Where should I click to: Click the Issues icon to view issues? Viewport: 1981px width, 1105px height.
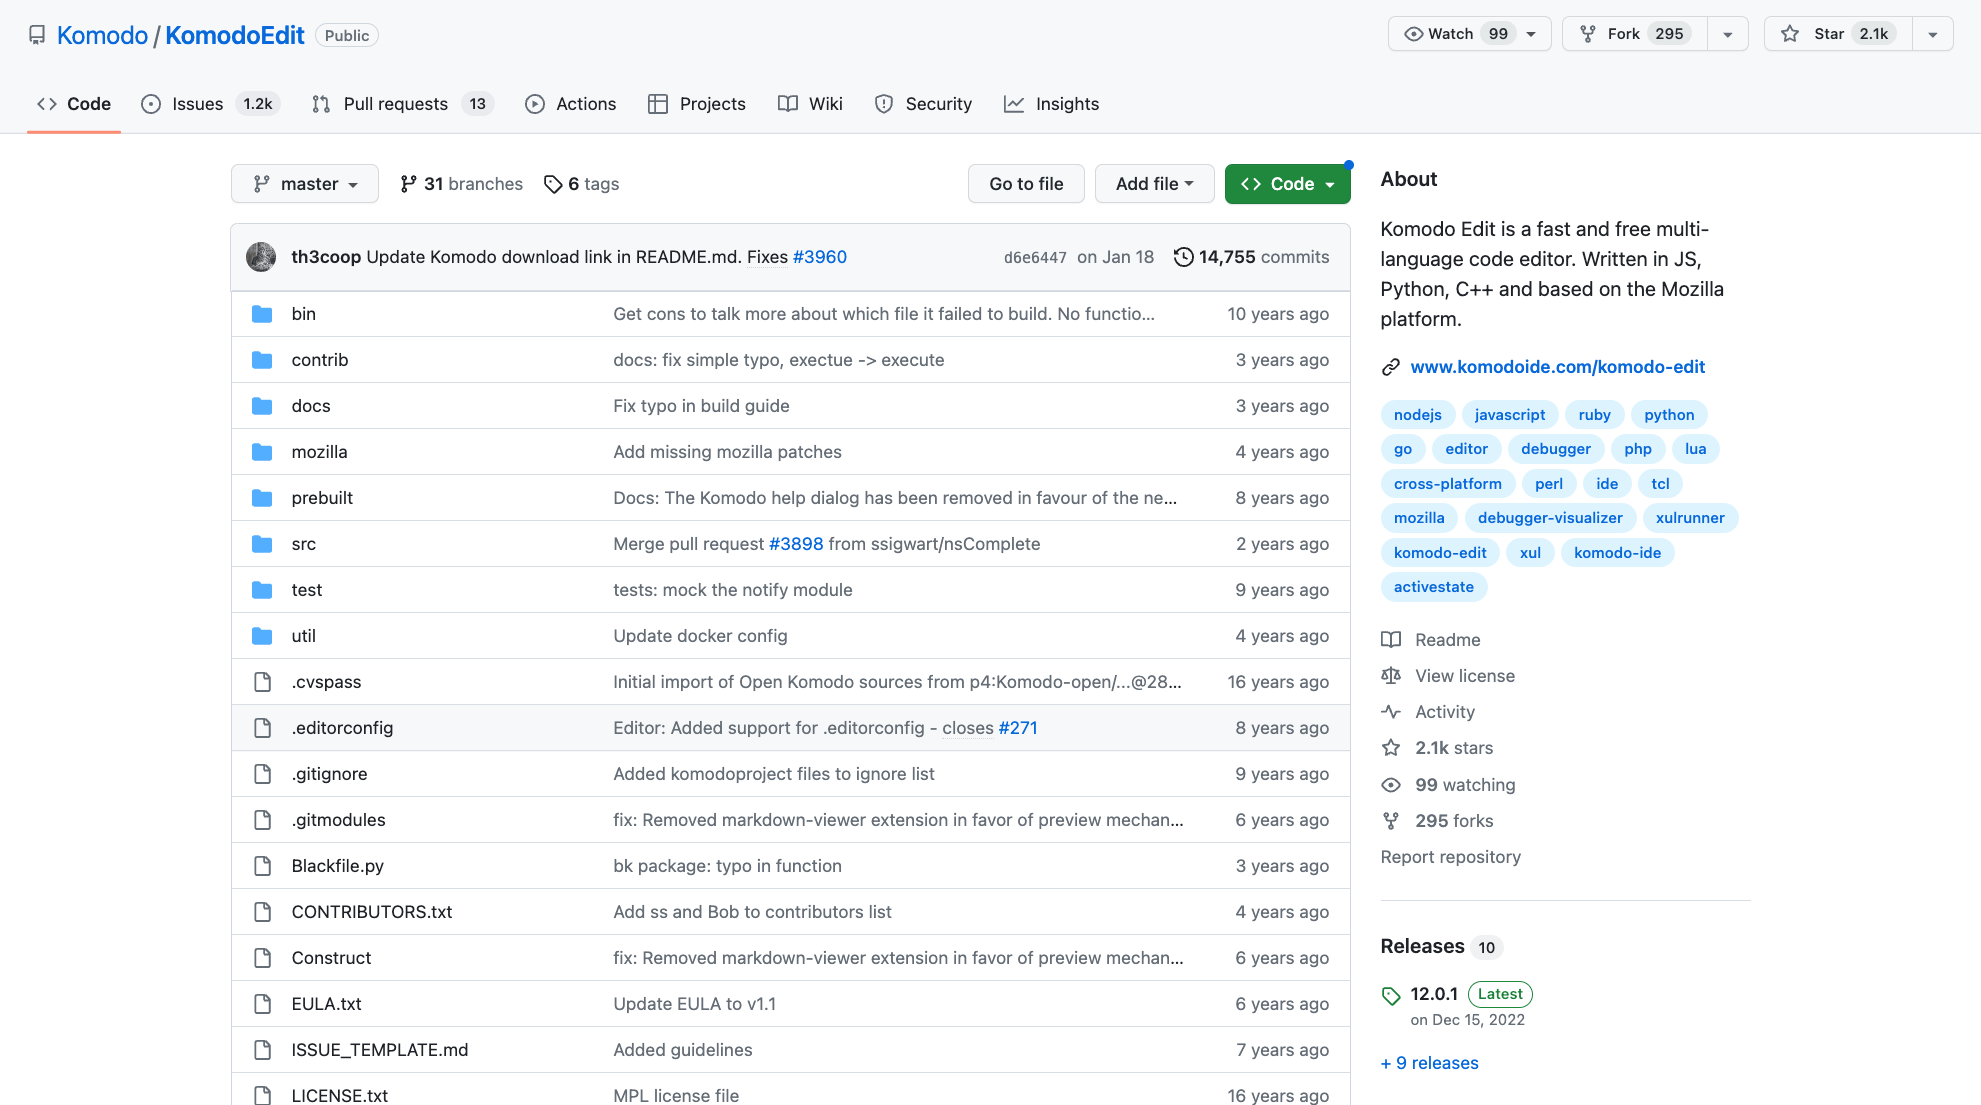click(x=151, y=102)
